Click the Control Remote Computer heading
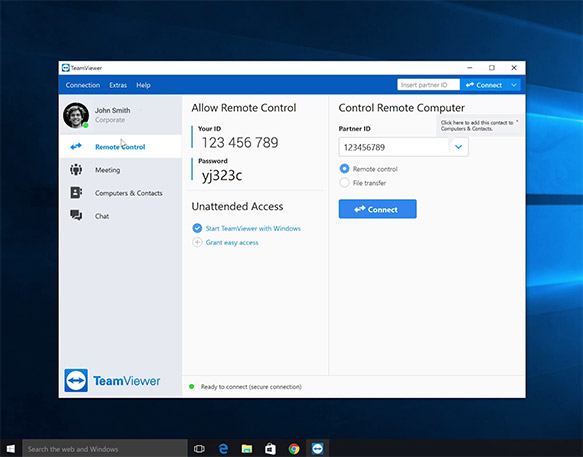 [402, 108]
